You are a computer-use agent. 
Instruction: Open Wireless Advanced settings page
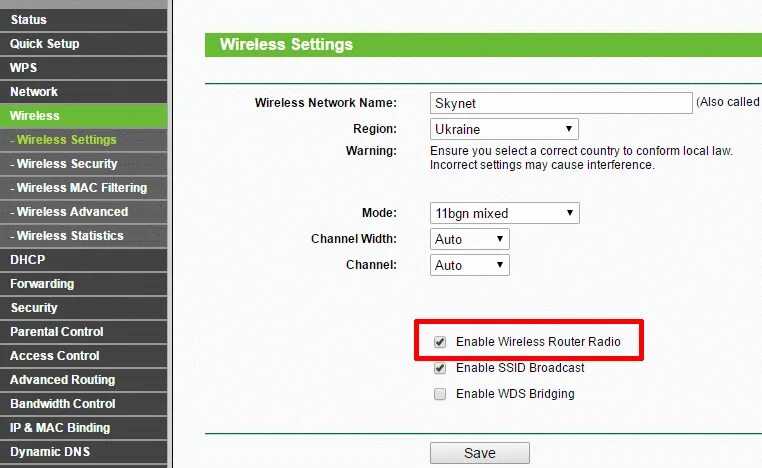pyautogui.click(x=84, y=212)
